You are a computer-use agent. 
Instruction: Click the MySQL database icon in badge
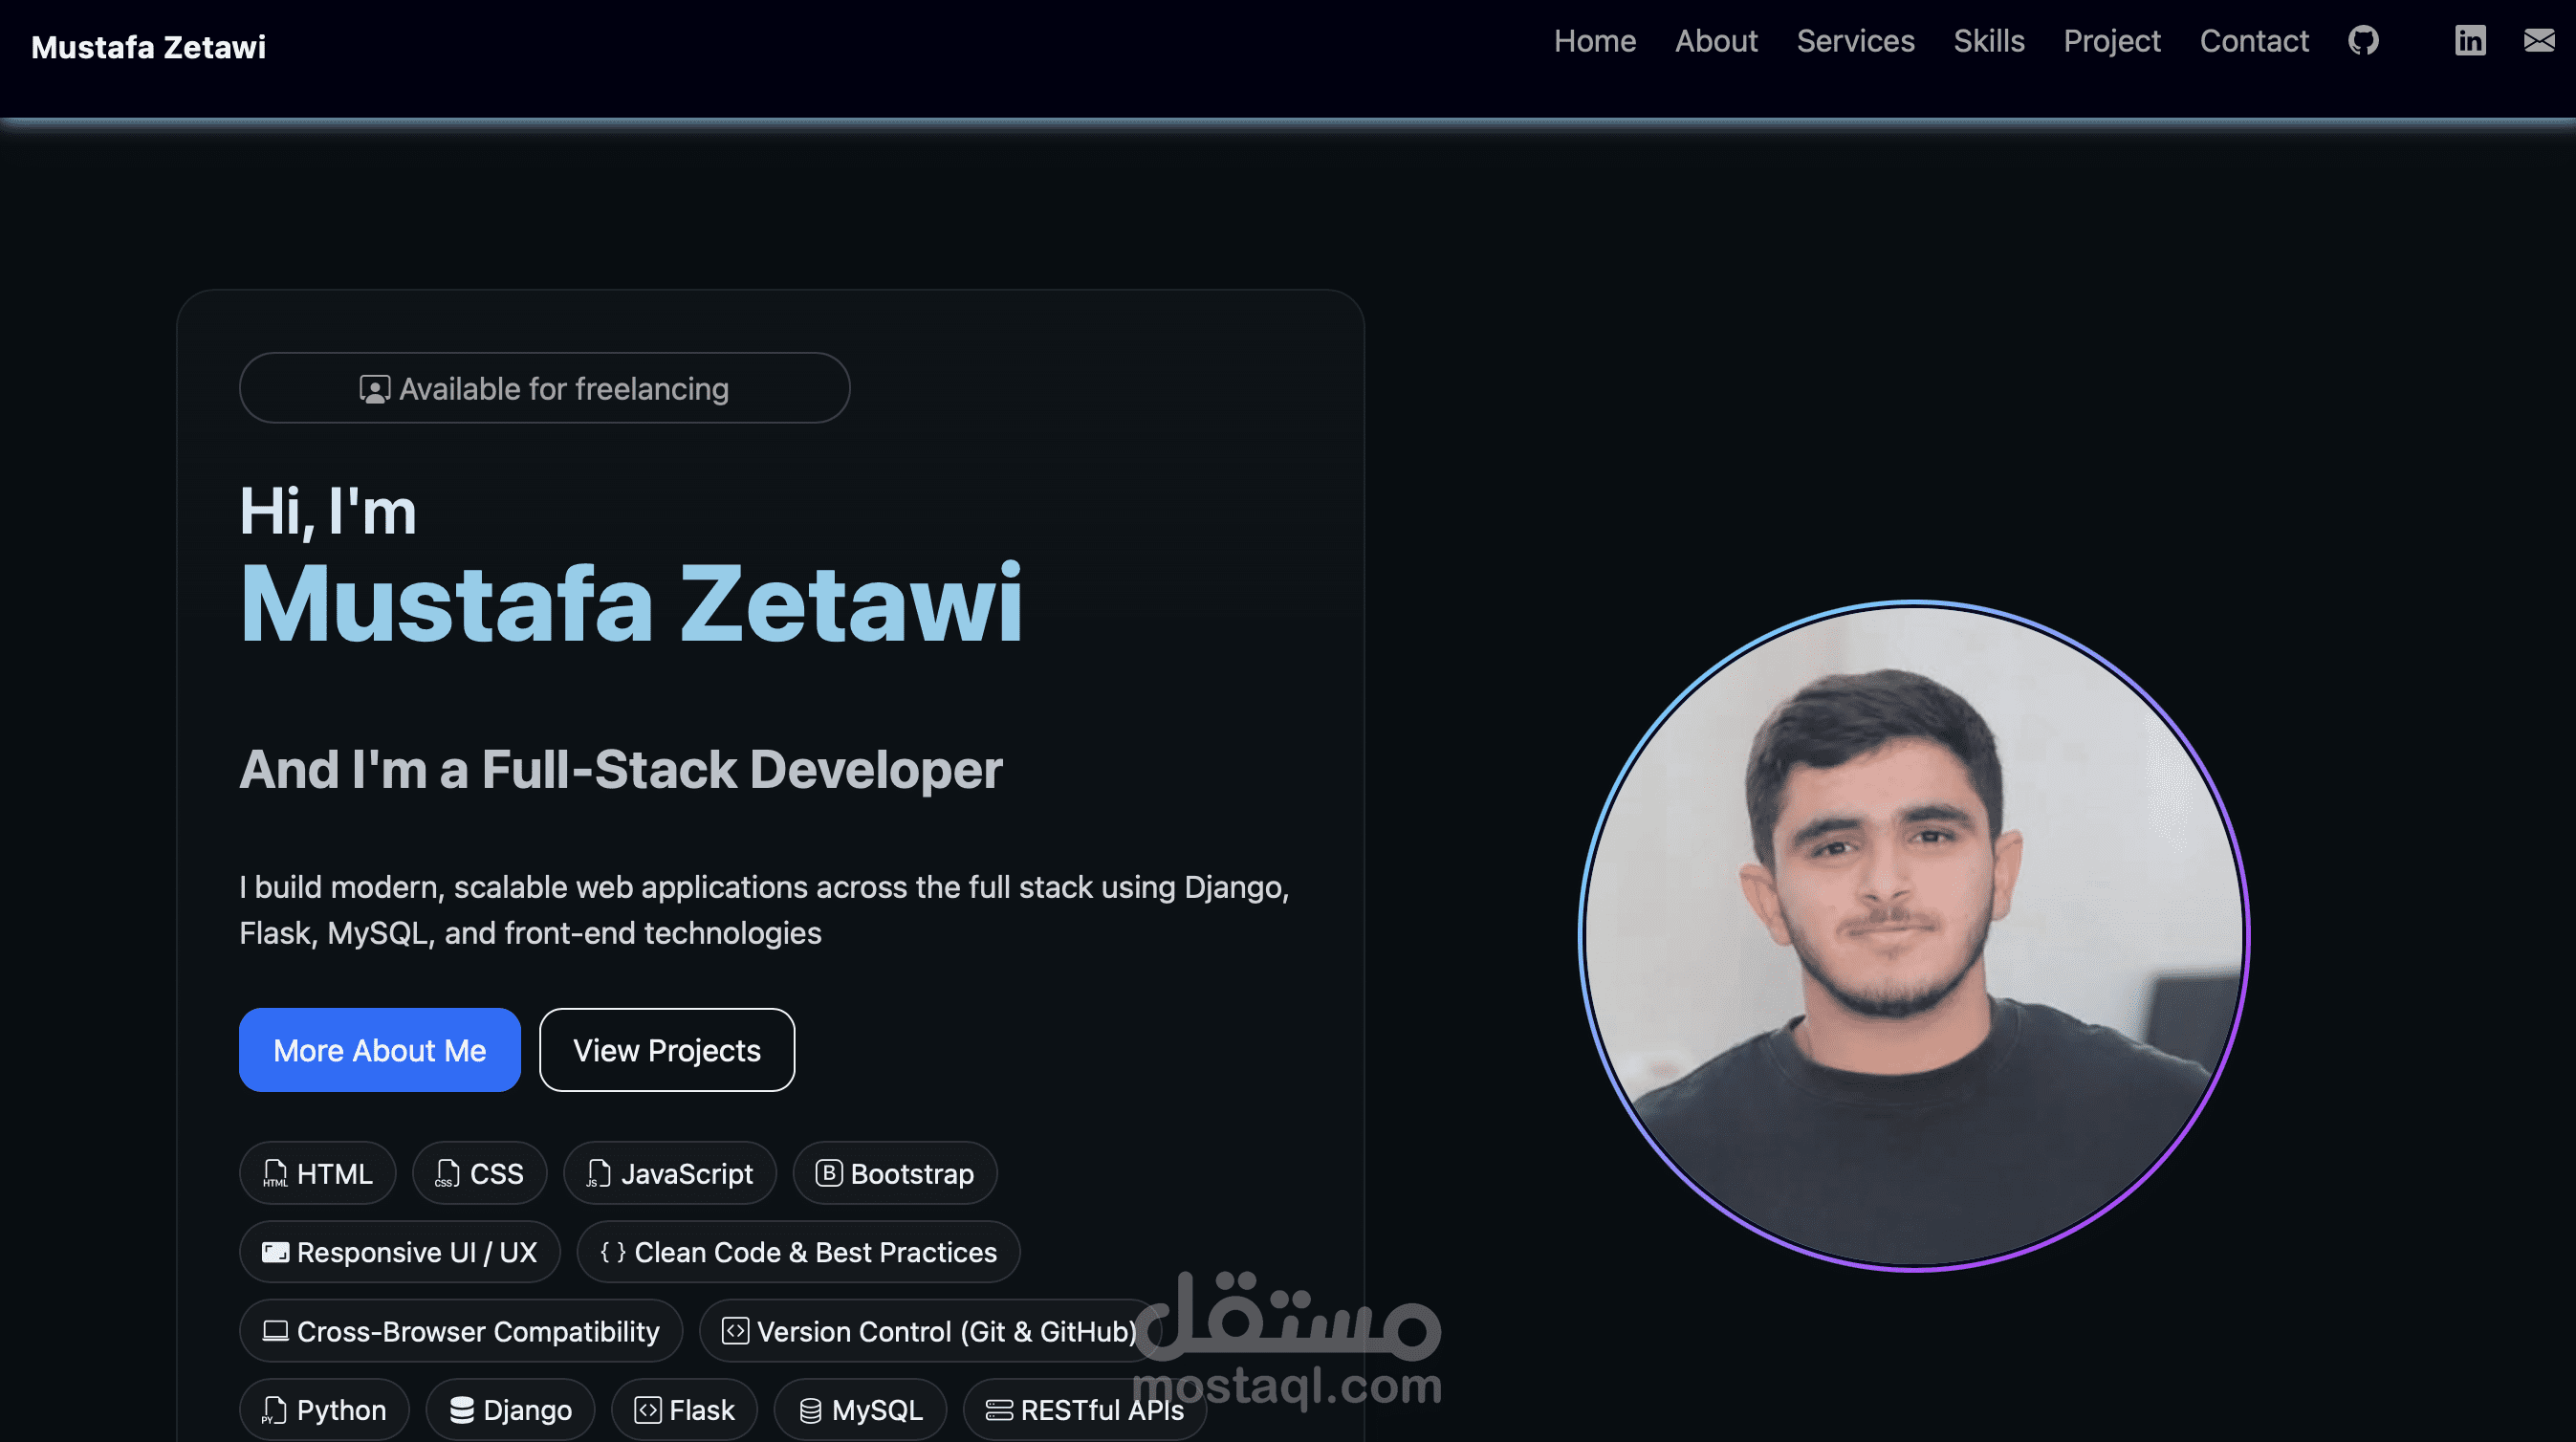[x=810, y=1410]
